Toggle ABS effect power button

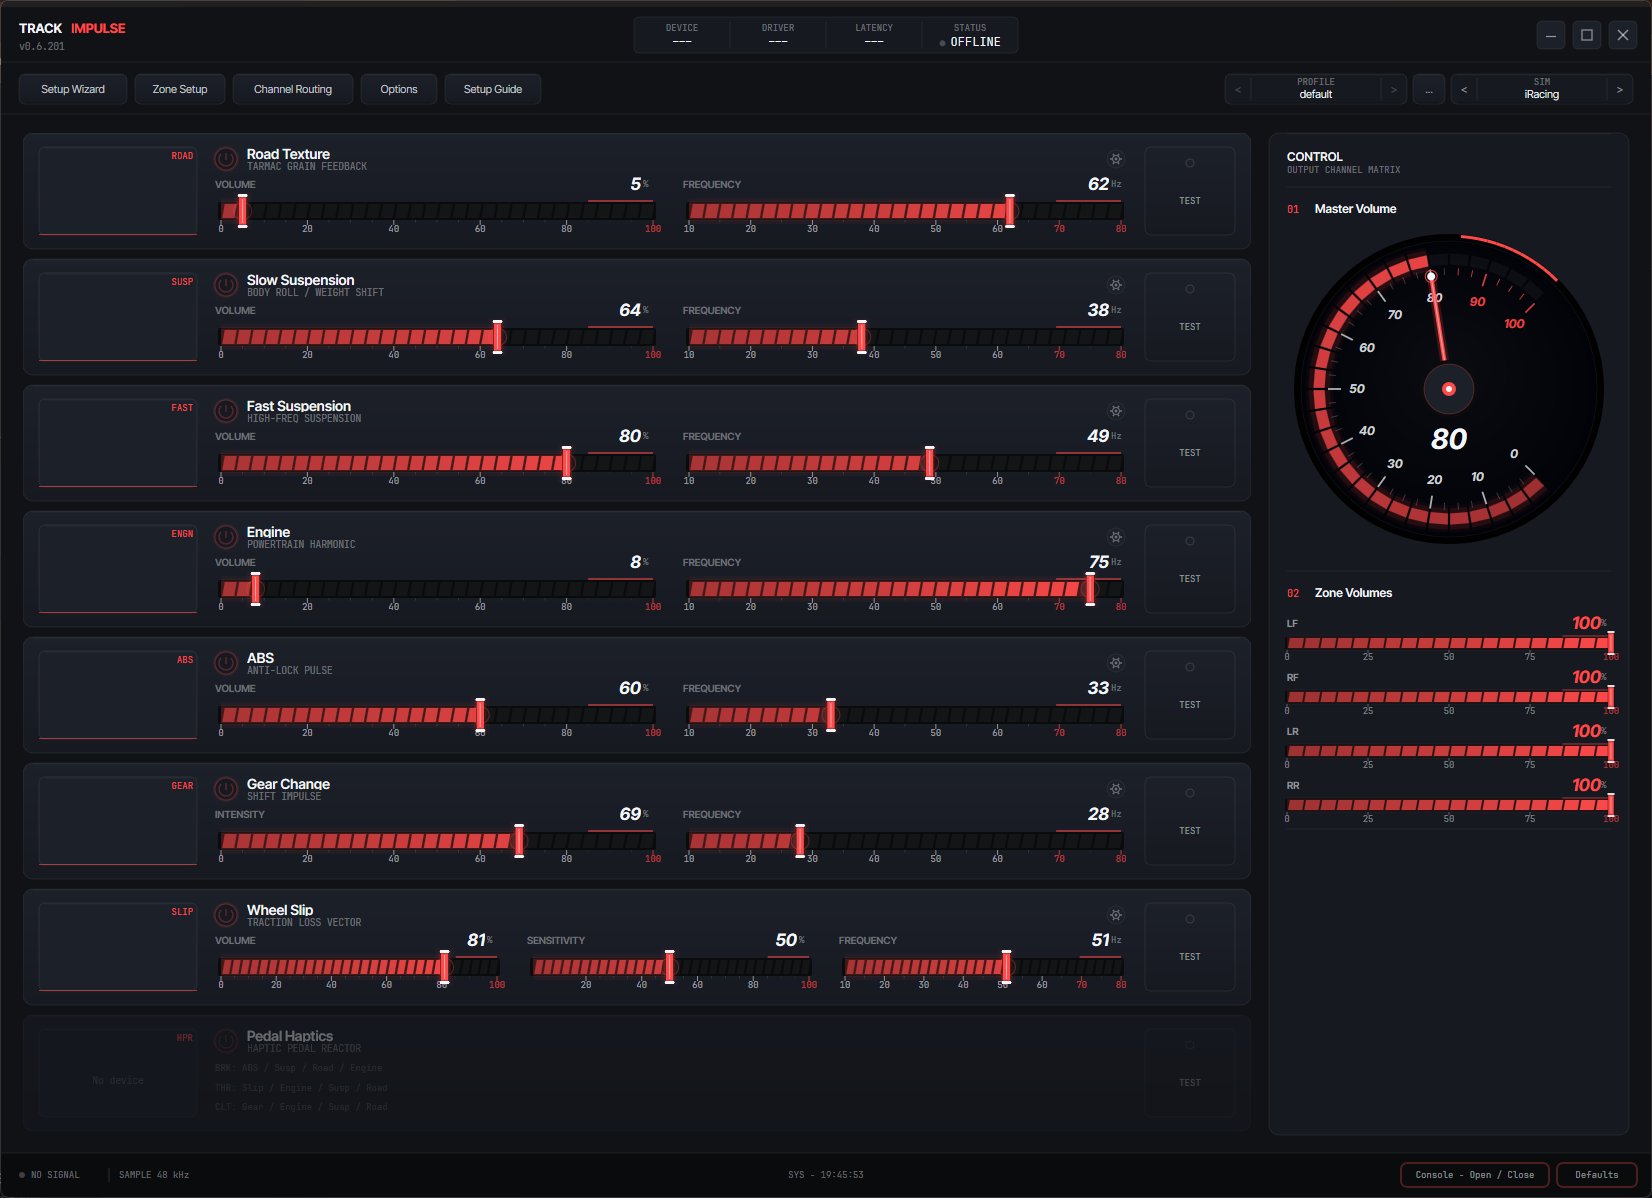(226, 662)
